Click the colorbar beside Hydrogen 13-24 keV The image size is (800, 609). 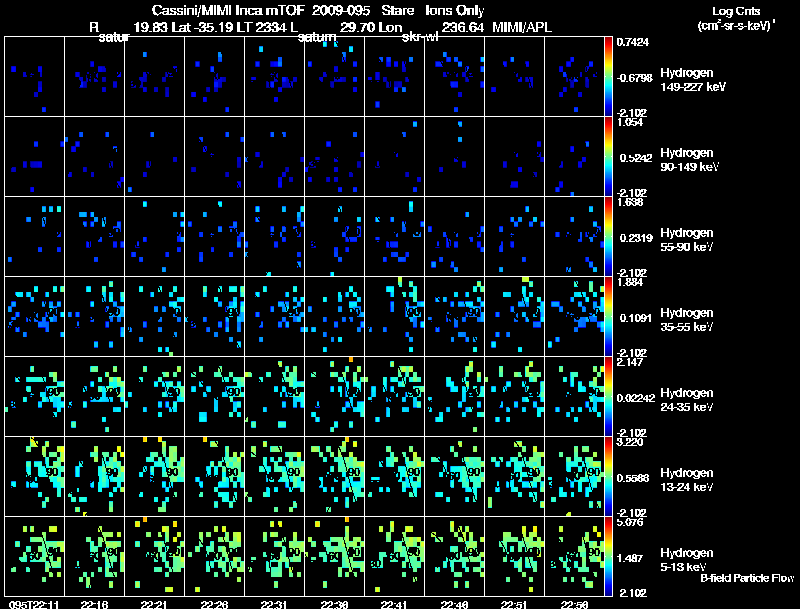(x=608, y=476)
